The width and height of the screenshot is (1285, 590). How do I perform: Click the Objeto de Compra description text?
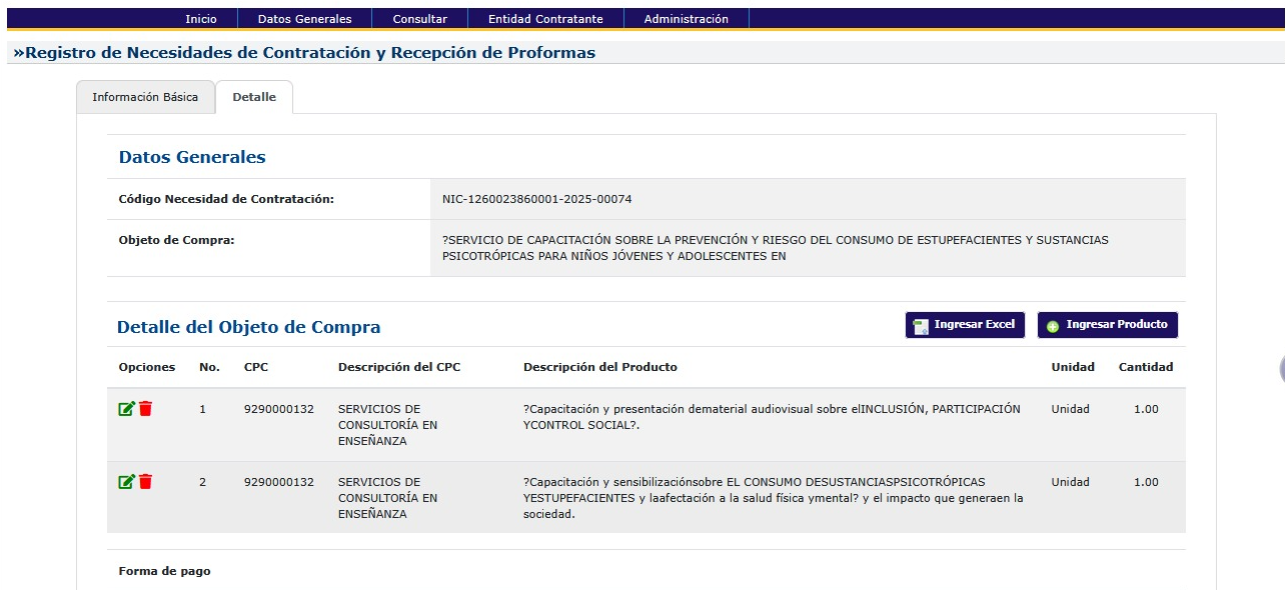[x=774, y=248]
